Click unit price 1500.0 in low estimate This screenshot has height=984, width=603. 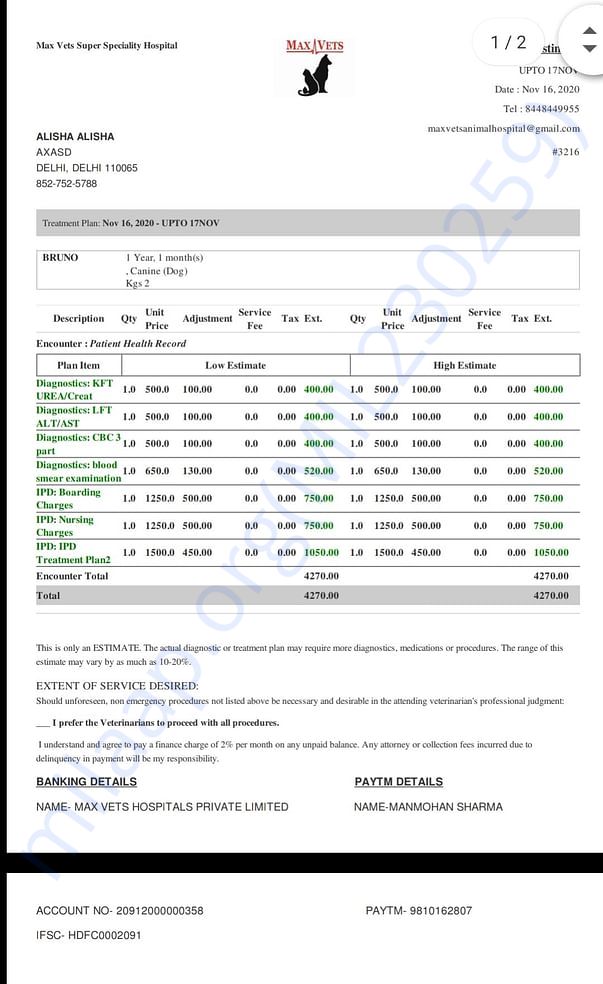click(159, 552)
